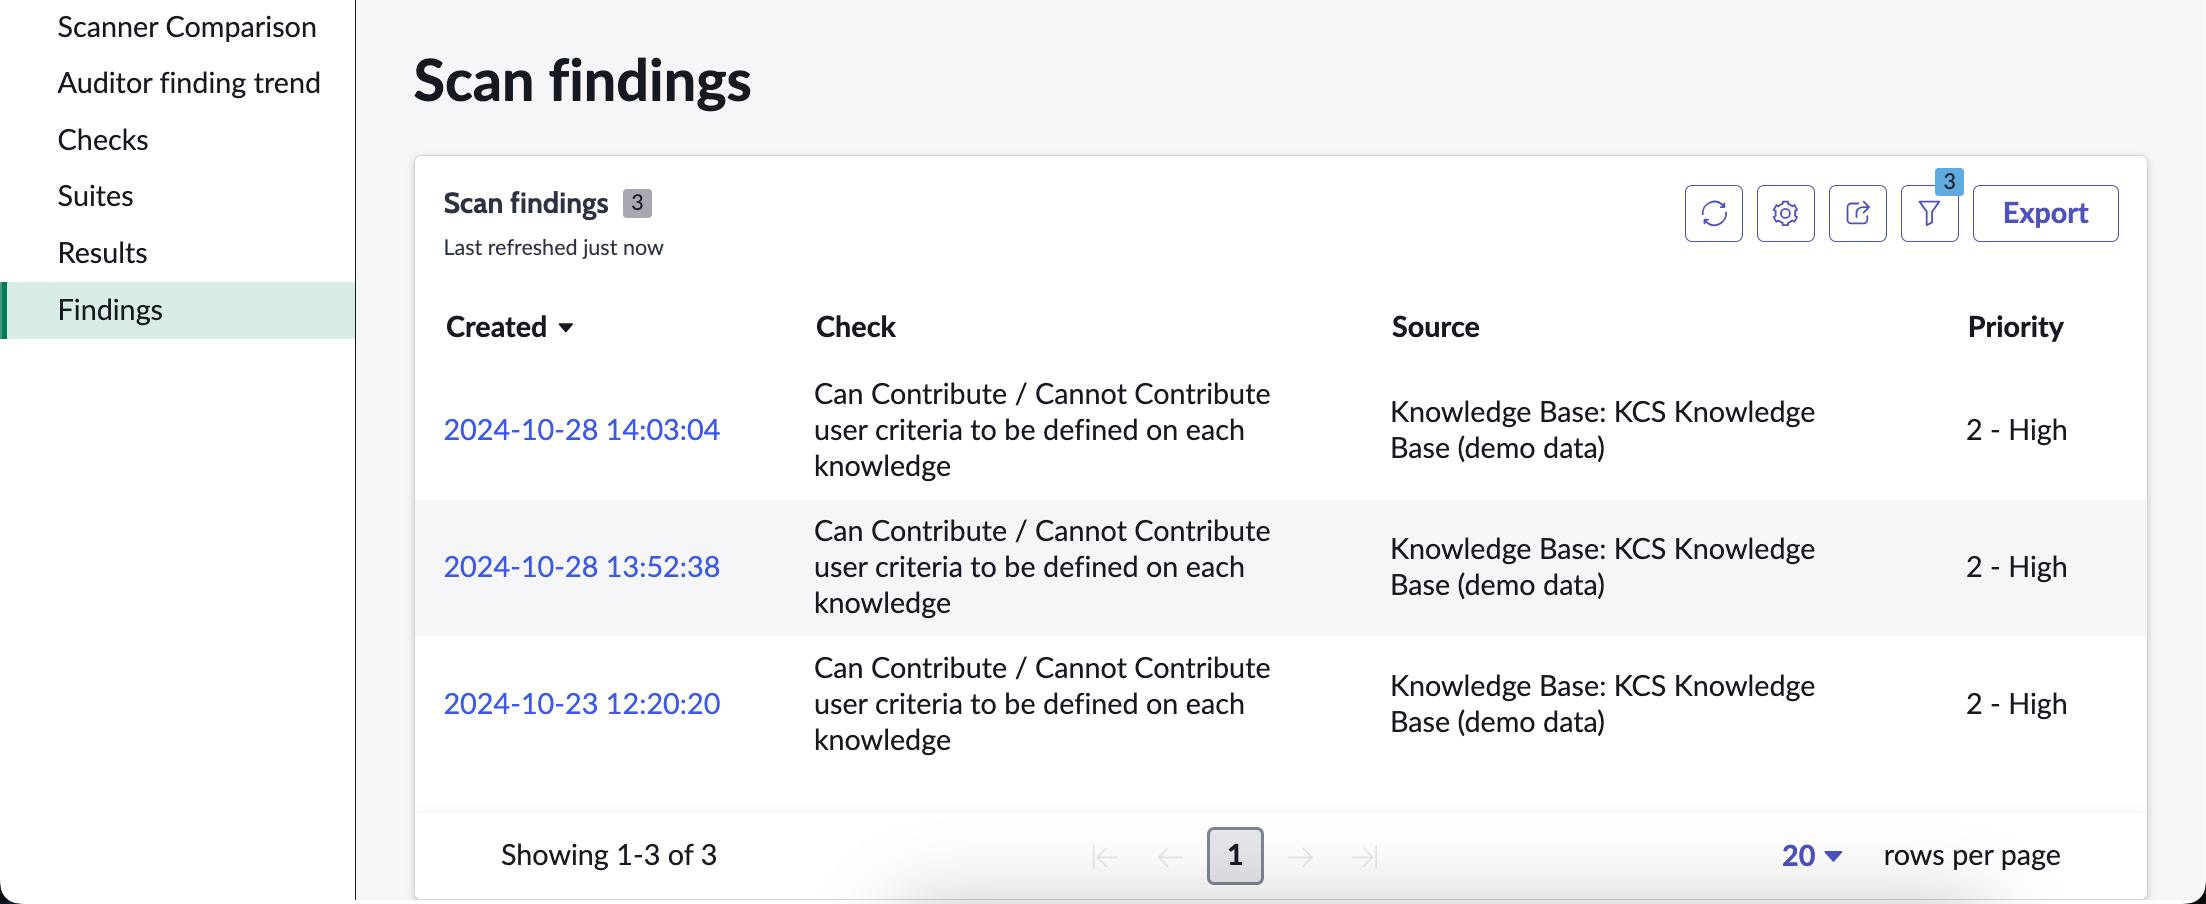
Task: Navigate to Results in sidebar
Action: coord(102,253)
